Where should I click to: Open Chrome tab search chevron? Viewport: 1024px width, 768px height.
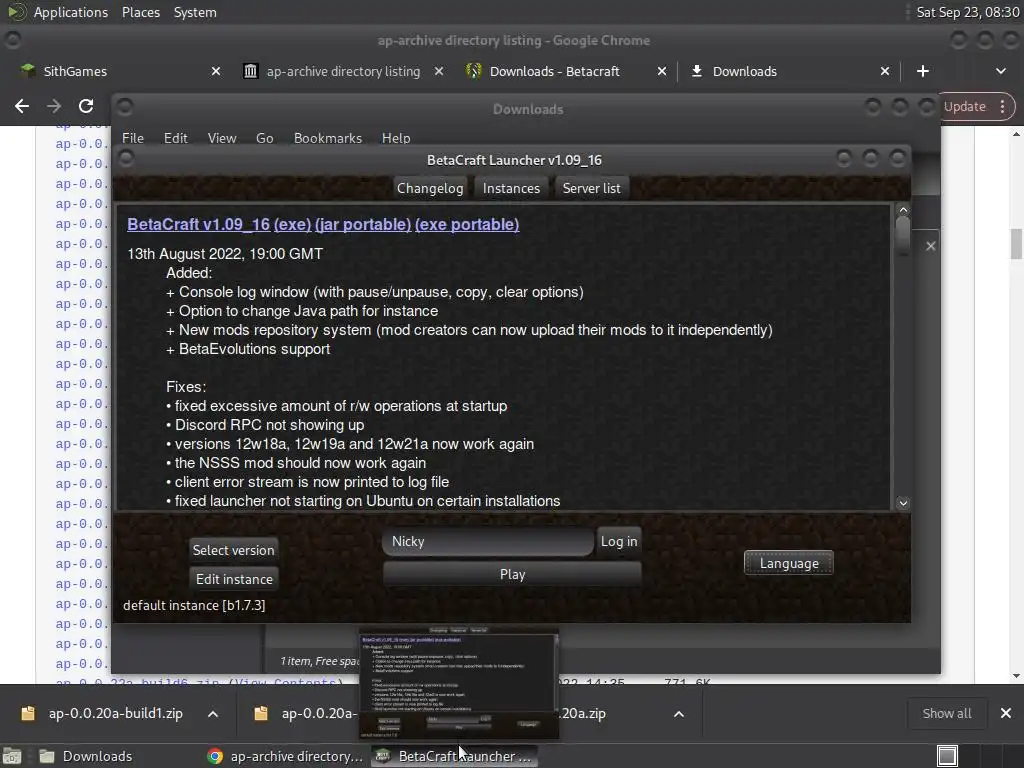click(1000, 71)
